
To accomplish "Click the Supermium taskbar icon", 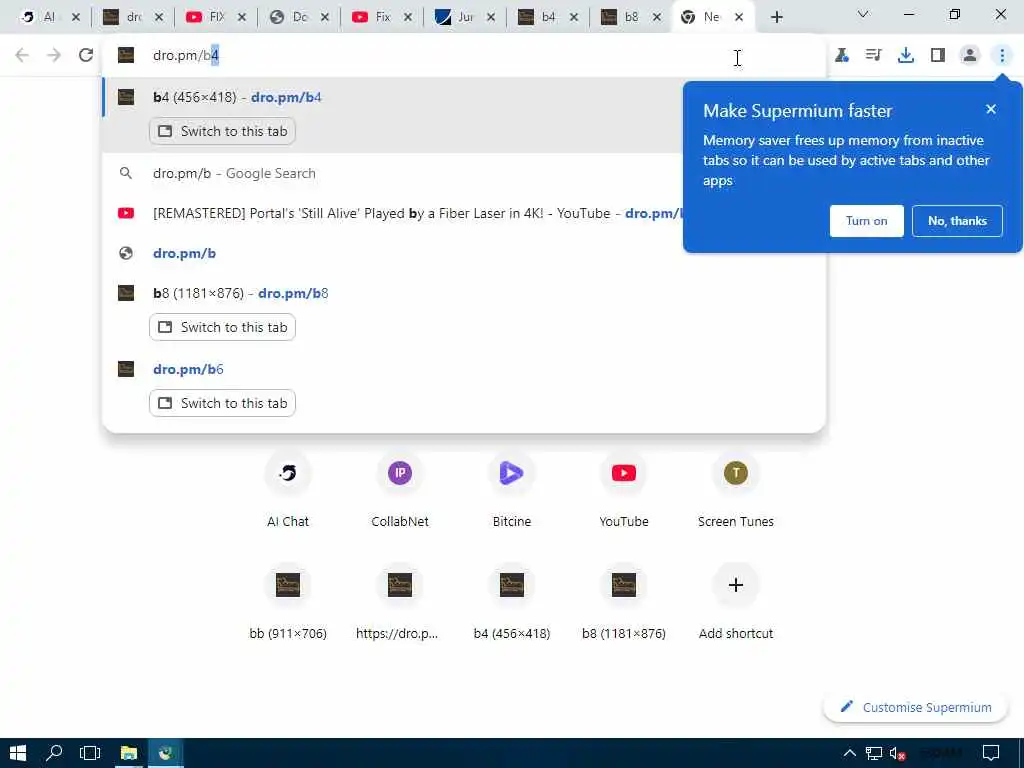I will coord(165,753).
